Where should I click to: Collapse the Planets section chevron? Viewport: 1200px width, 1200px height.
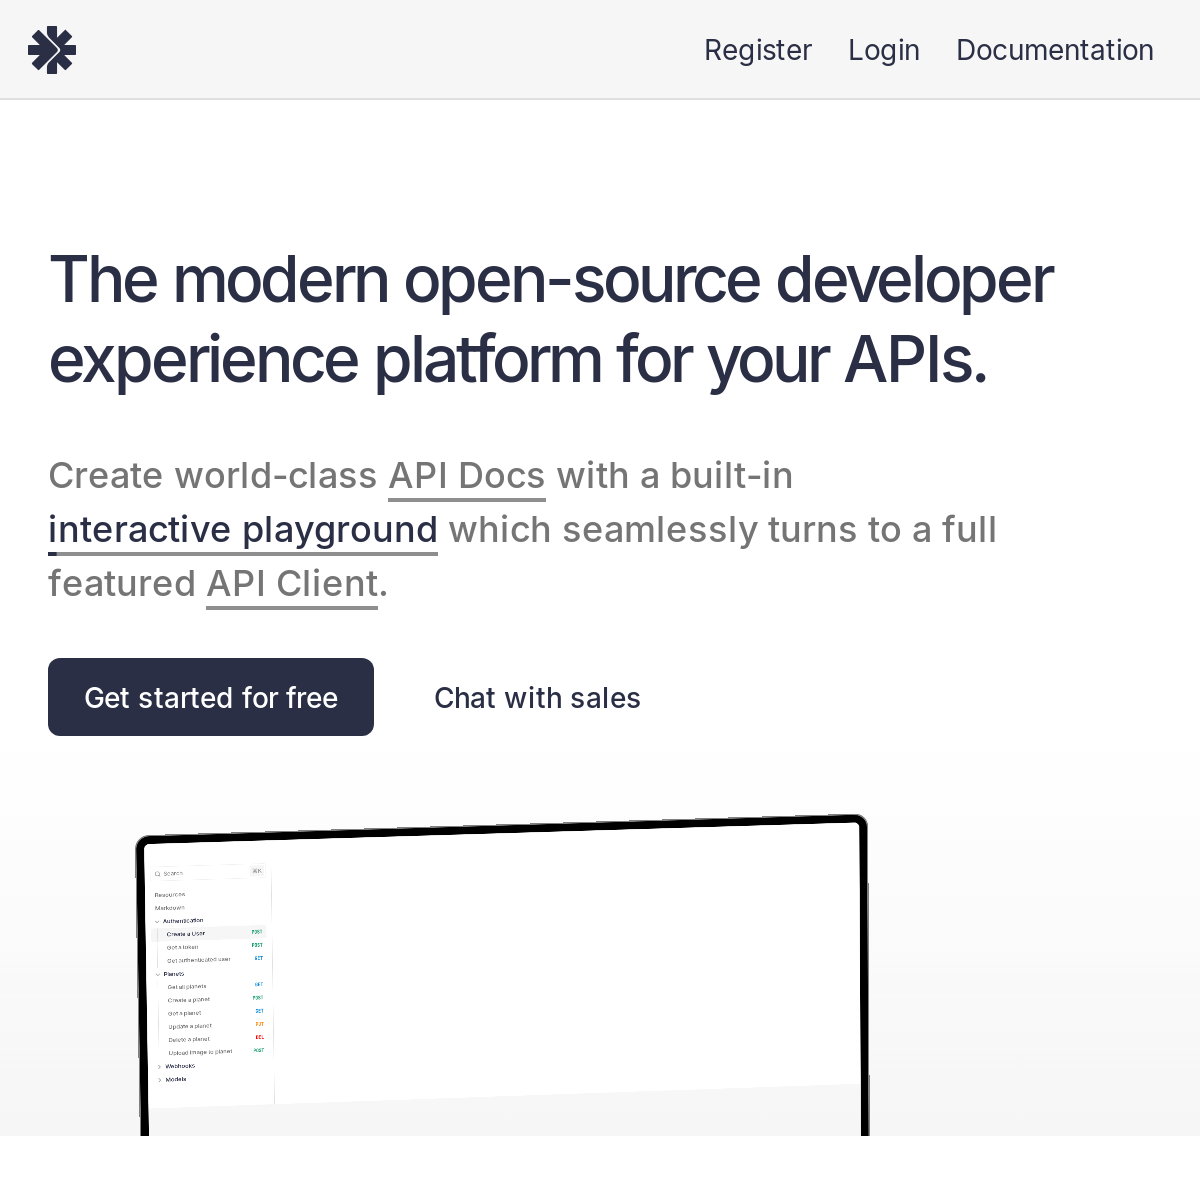tap(157, 974)
